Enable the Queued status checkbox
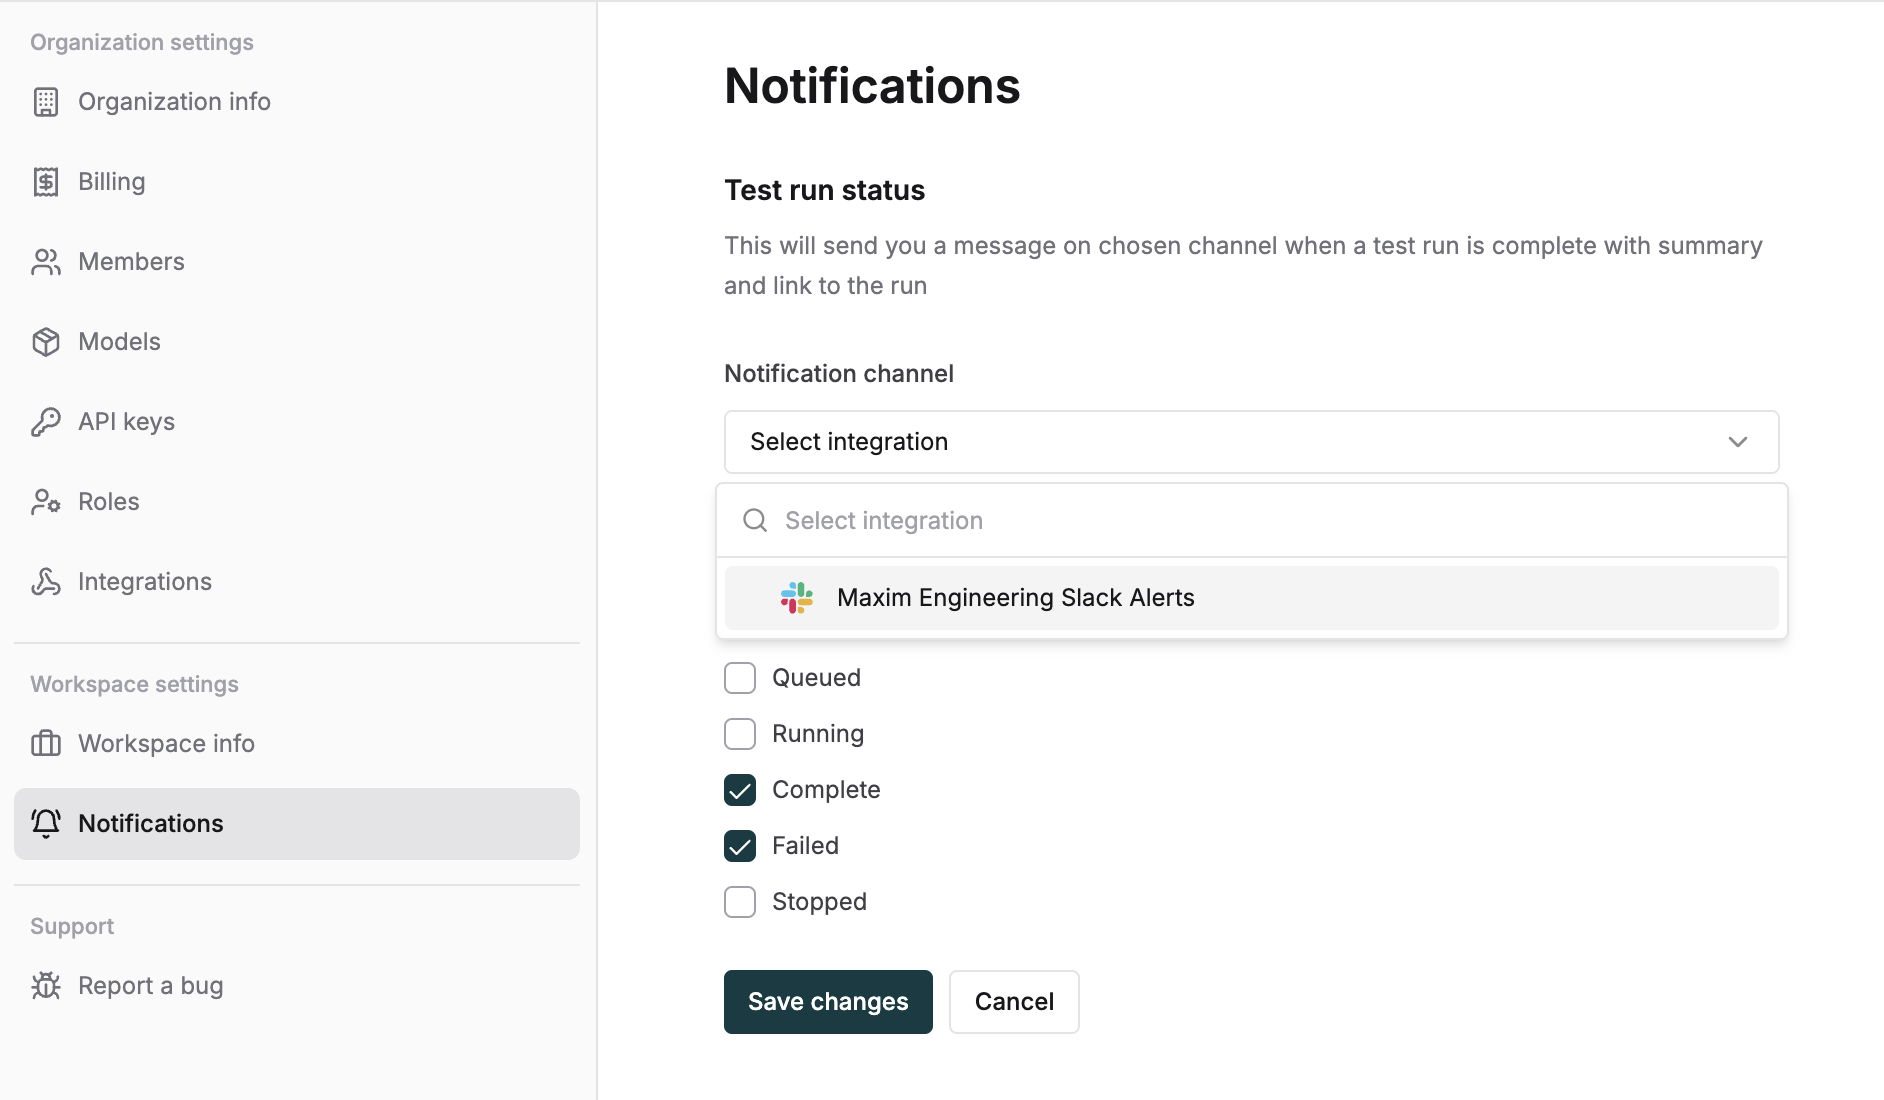 pos(740,678)
